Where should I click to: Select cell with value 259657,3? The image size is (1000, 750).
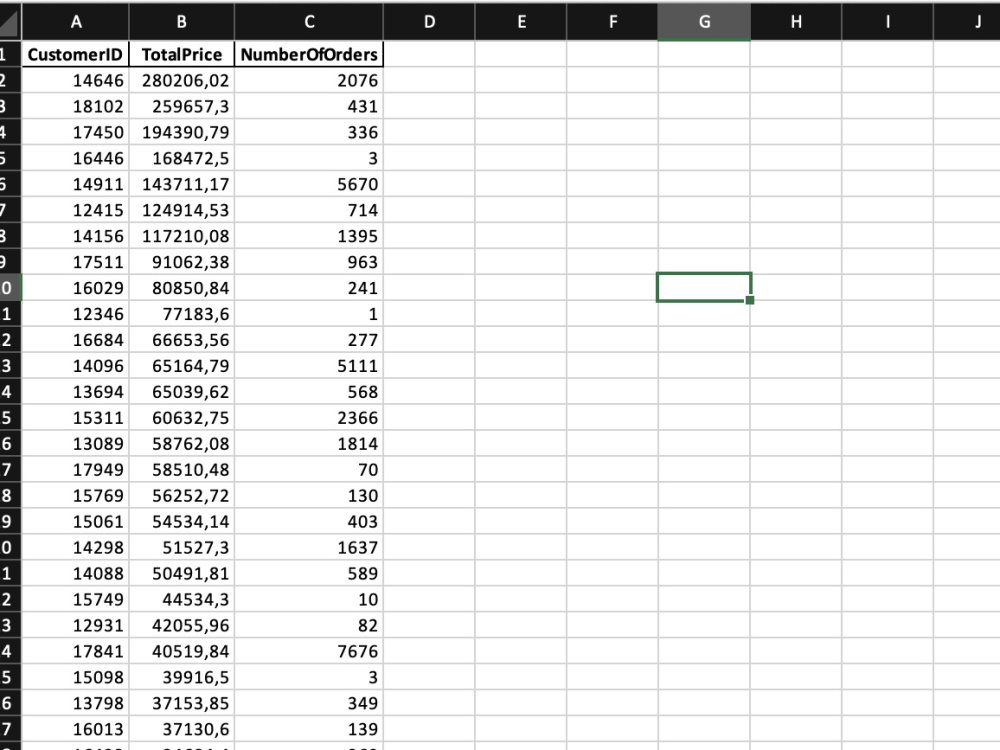[182, 107]
